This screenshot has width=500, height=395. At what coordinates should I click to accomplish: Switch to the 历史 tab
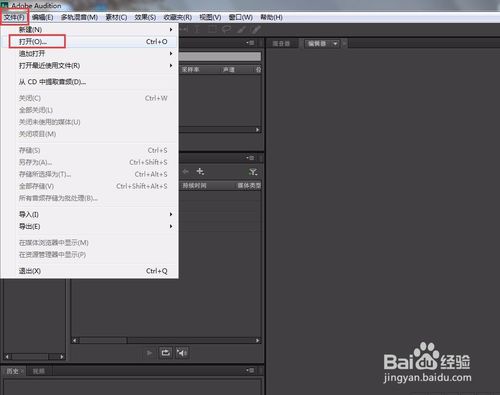[x=12, y=371]
